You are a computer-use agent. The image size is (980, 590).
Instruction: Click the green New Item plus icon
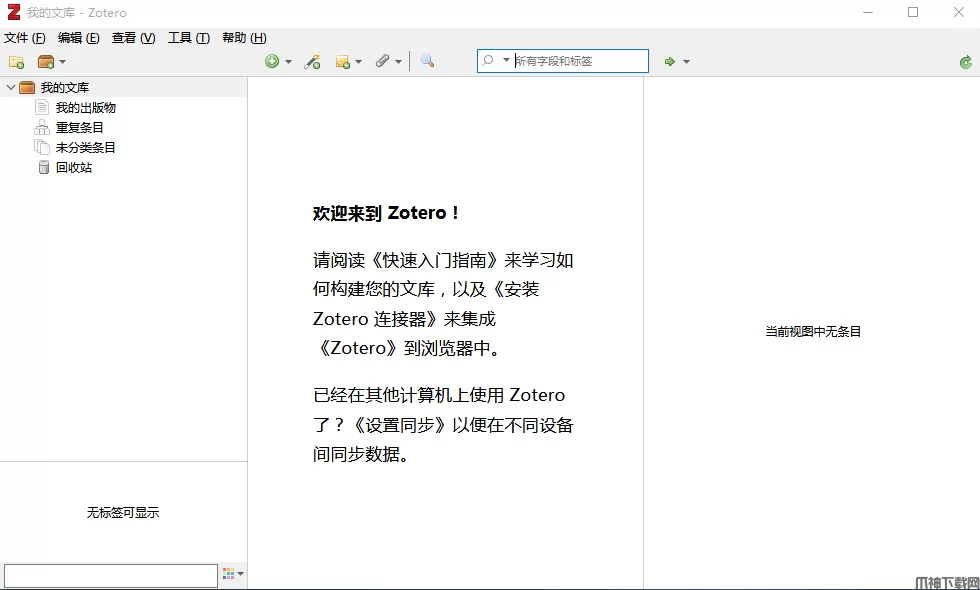(x=272, y=62)
